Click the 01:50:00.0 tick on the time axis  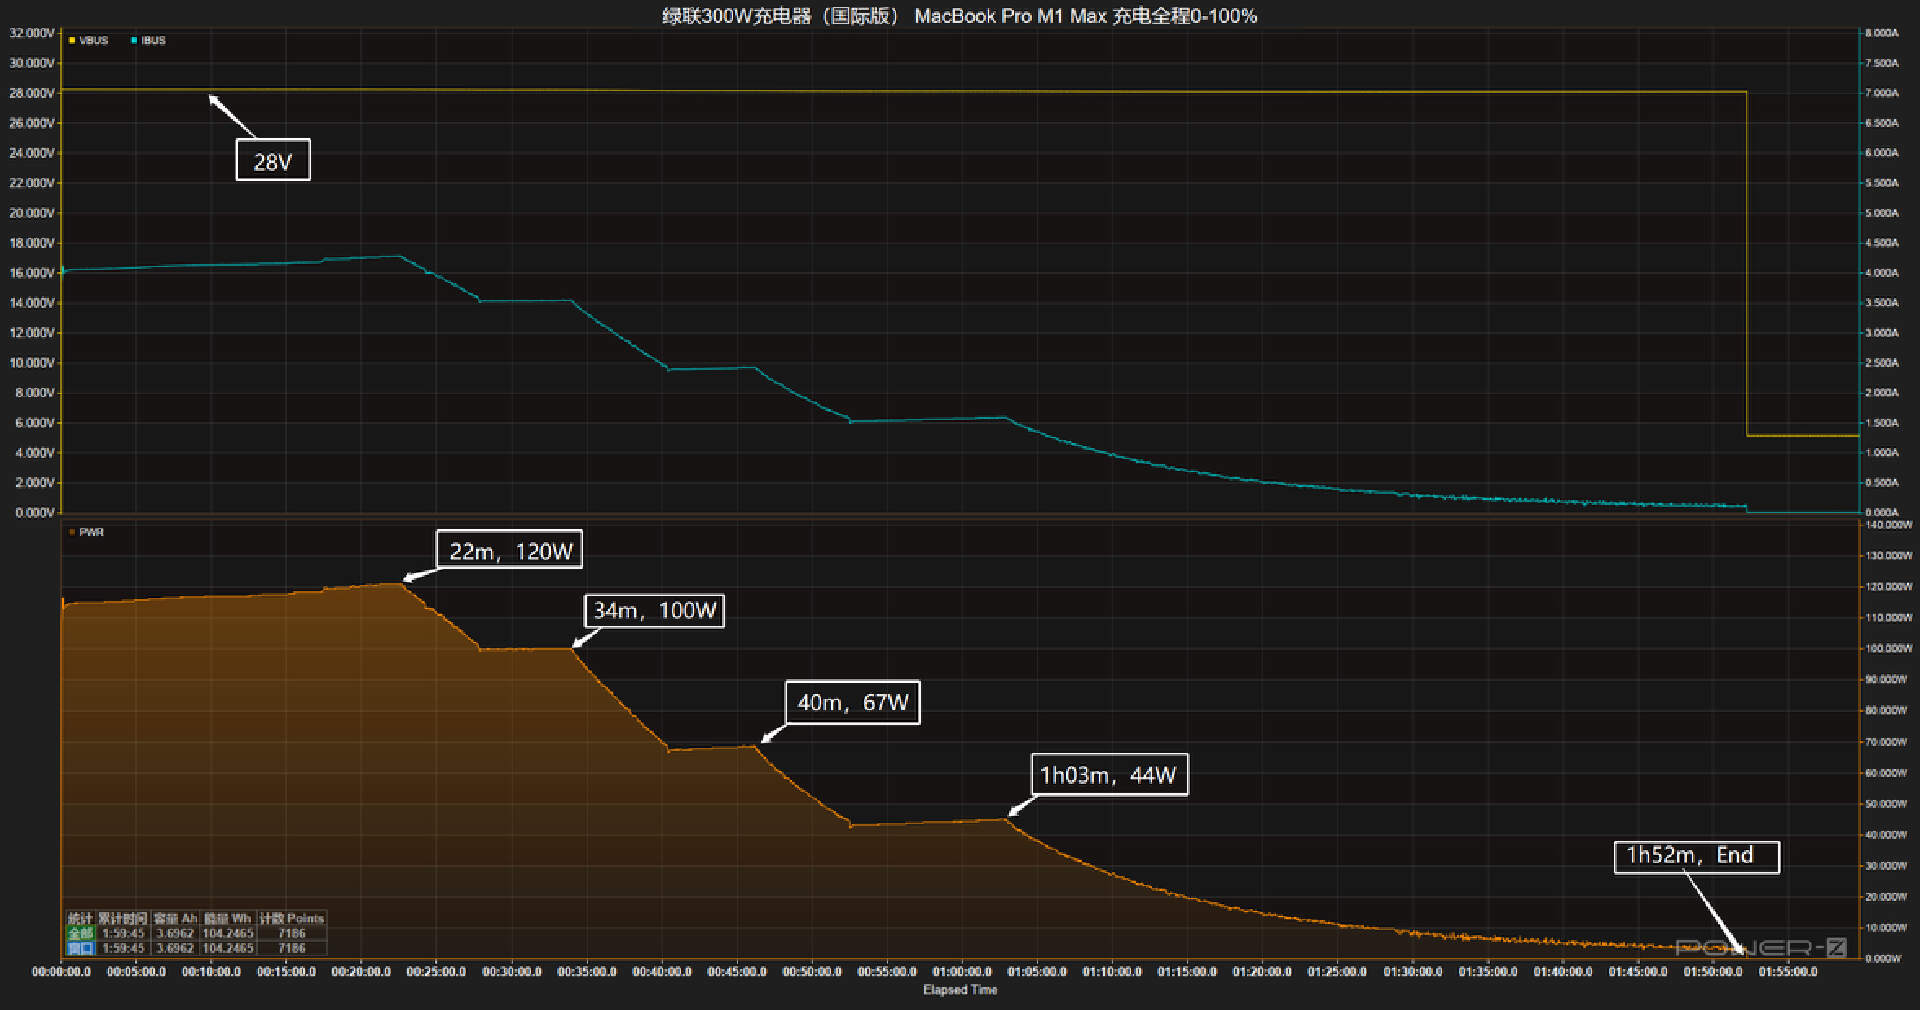(x=1713, y=972)
